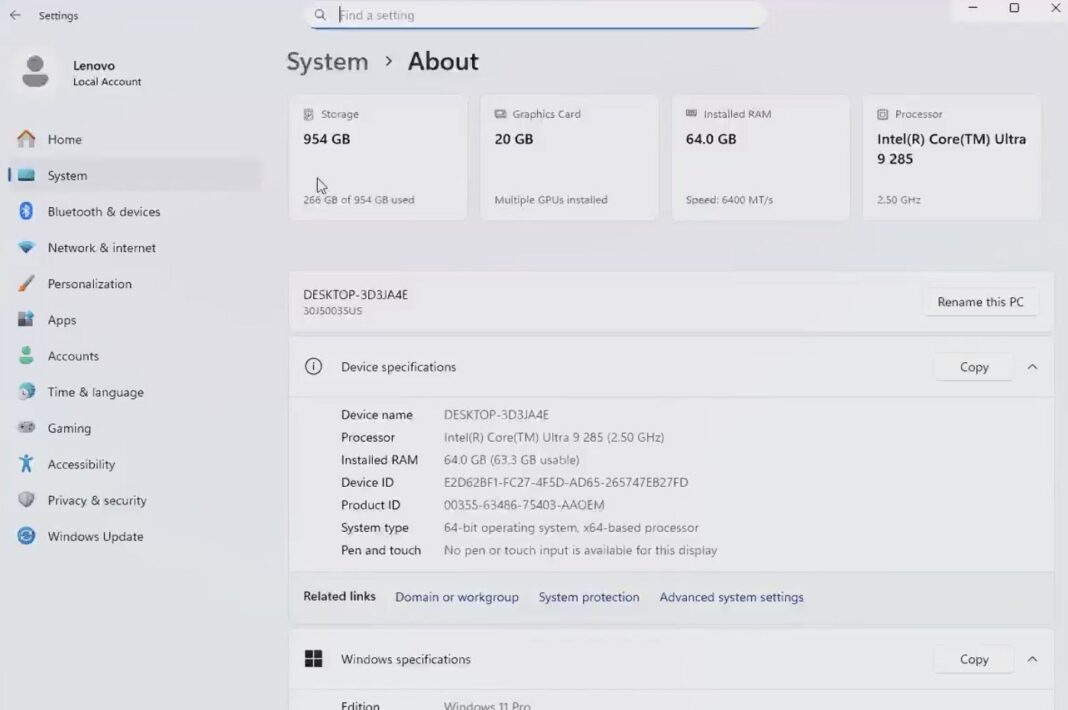Select the Product ID 00355-63486-75403-AAOEM
This screenshot has height=710, width=1068.
[x=524, y=505]
